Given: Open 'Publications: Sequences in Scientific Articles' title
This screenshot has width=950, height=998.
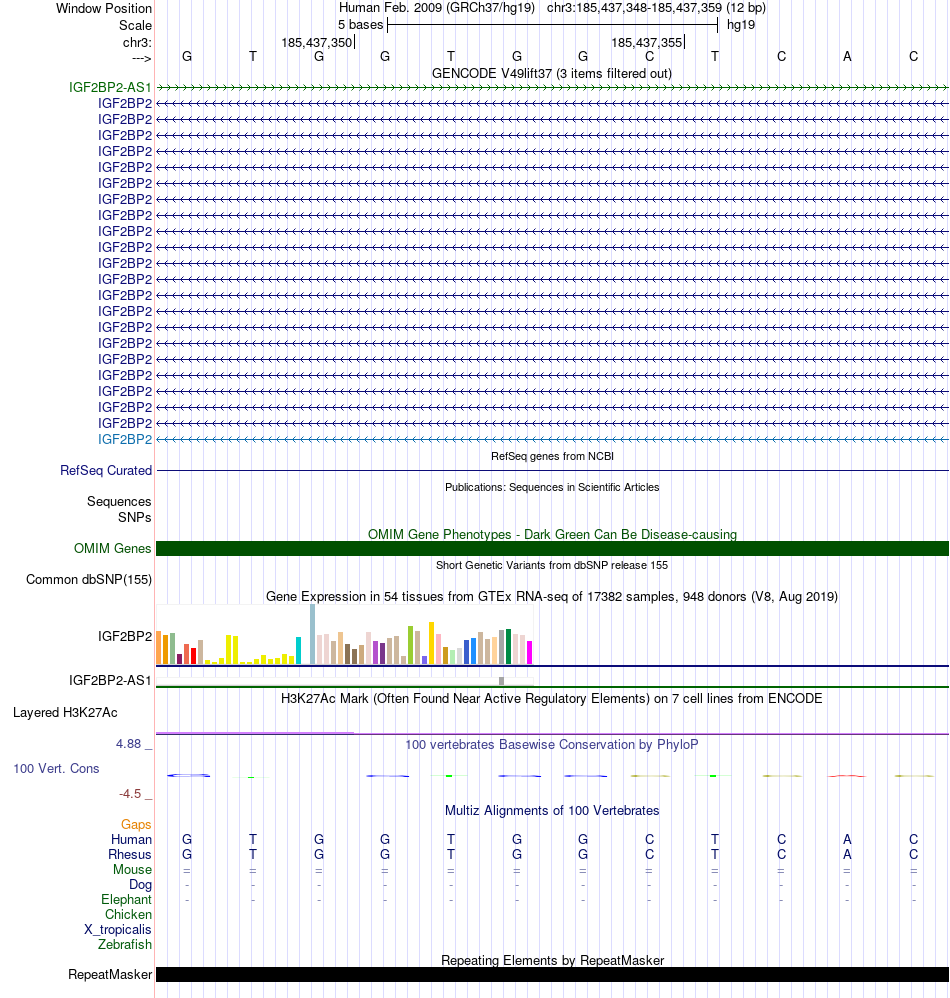Looking at the screenshot, I should pyautogui.click(x=552, y=487).
